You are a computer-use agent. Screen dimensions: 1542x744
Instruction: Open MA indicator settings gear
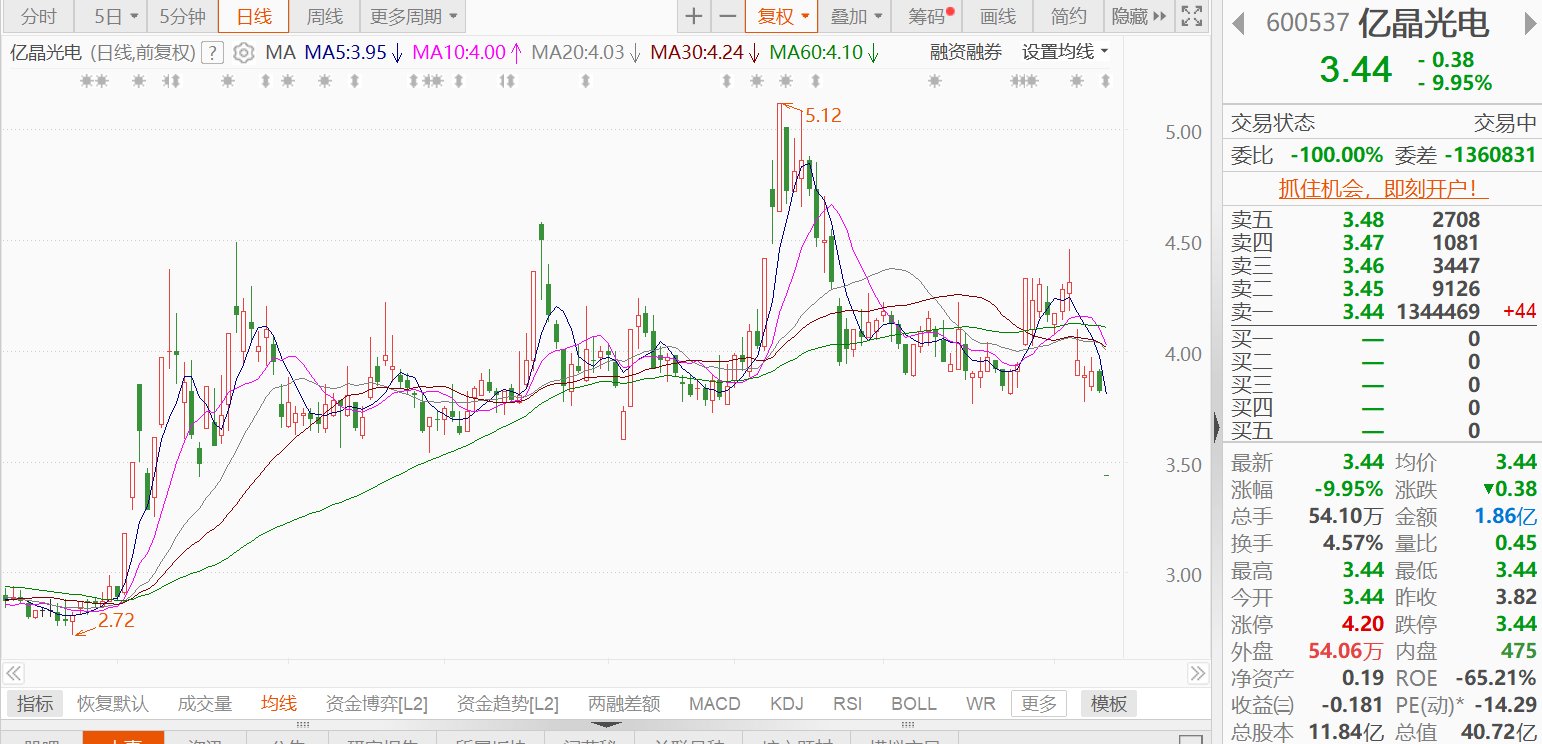pyautogui.click(x=243, y=53)
